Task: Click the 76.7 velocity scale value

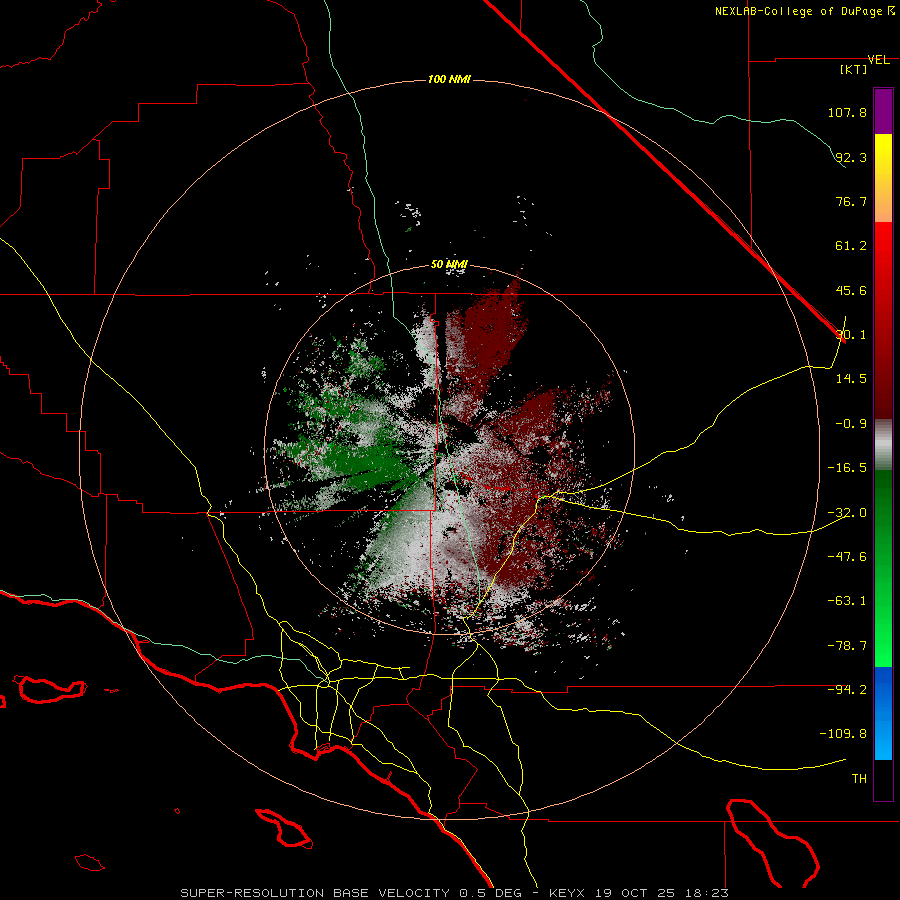Action: tap(851, 201)
